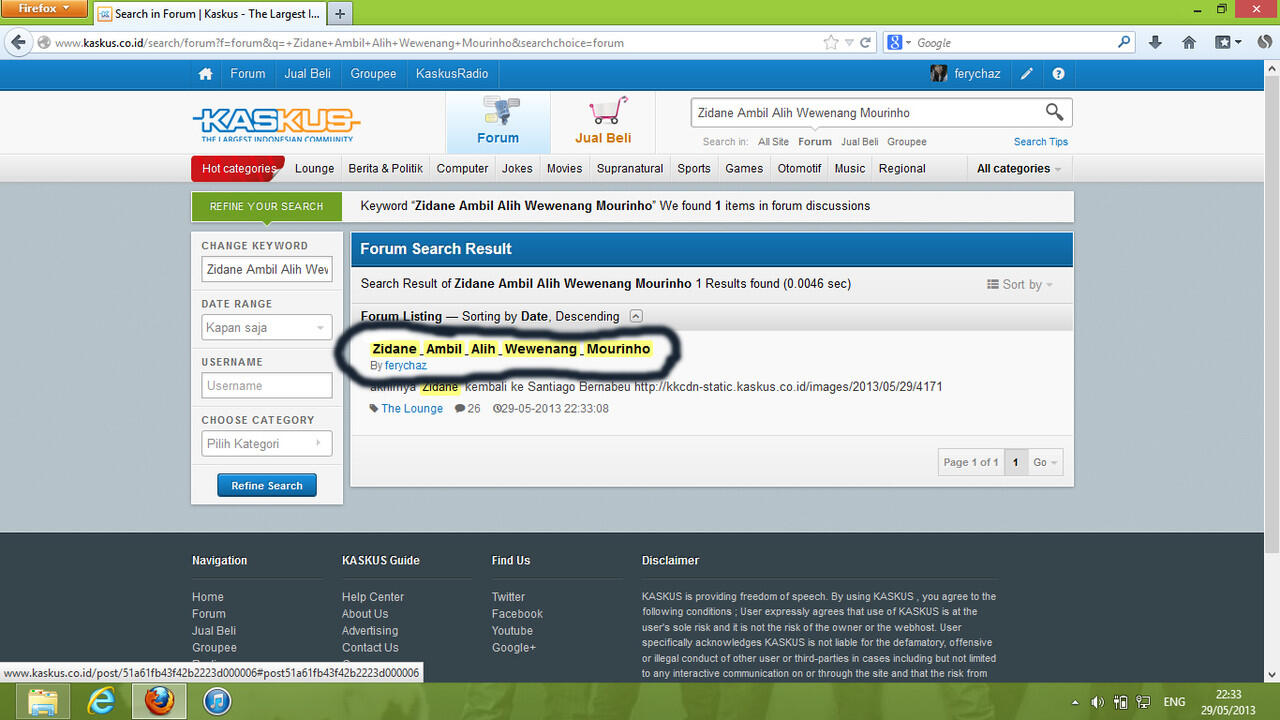Open the Kapan saja date range dropdown
The width and height of the screenshot is (1280, 720).
267,328
